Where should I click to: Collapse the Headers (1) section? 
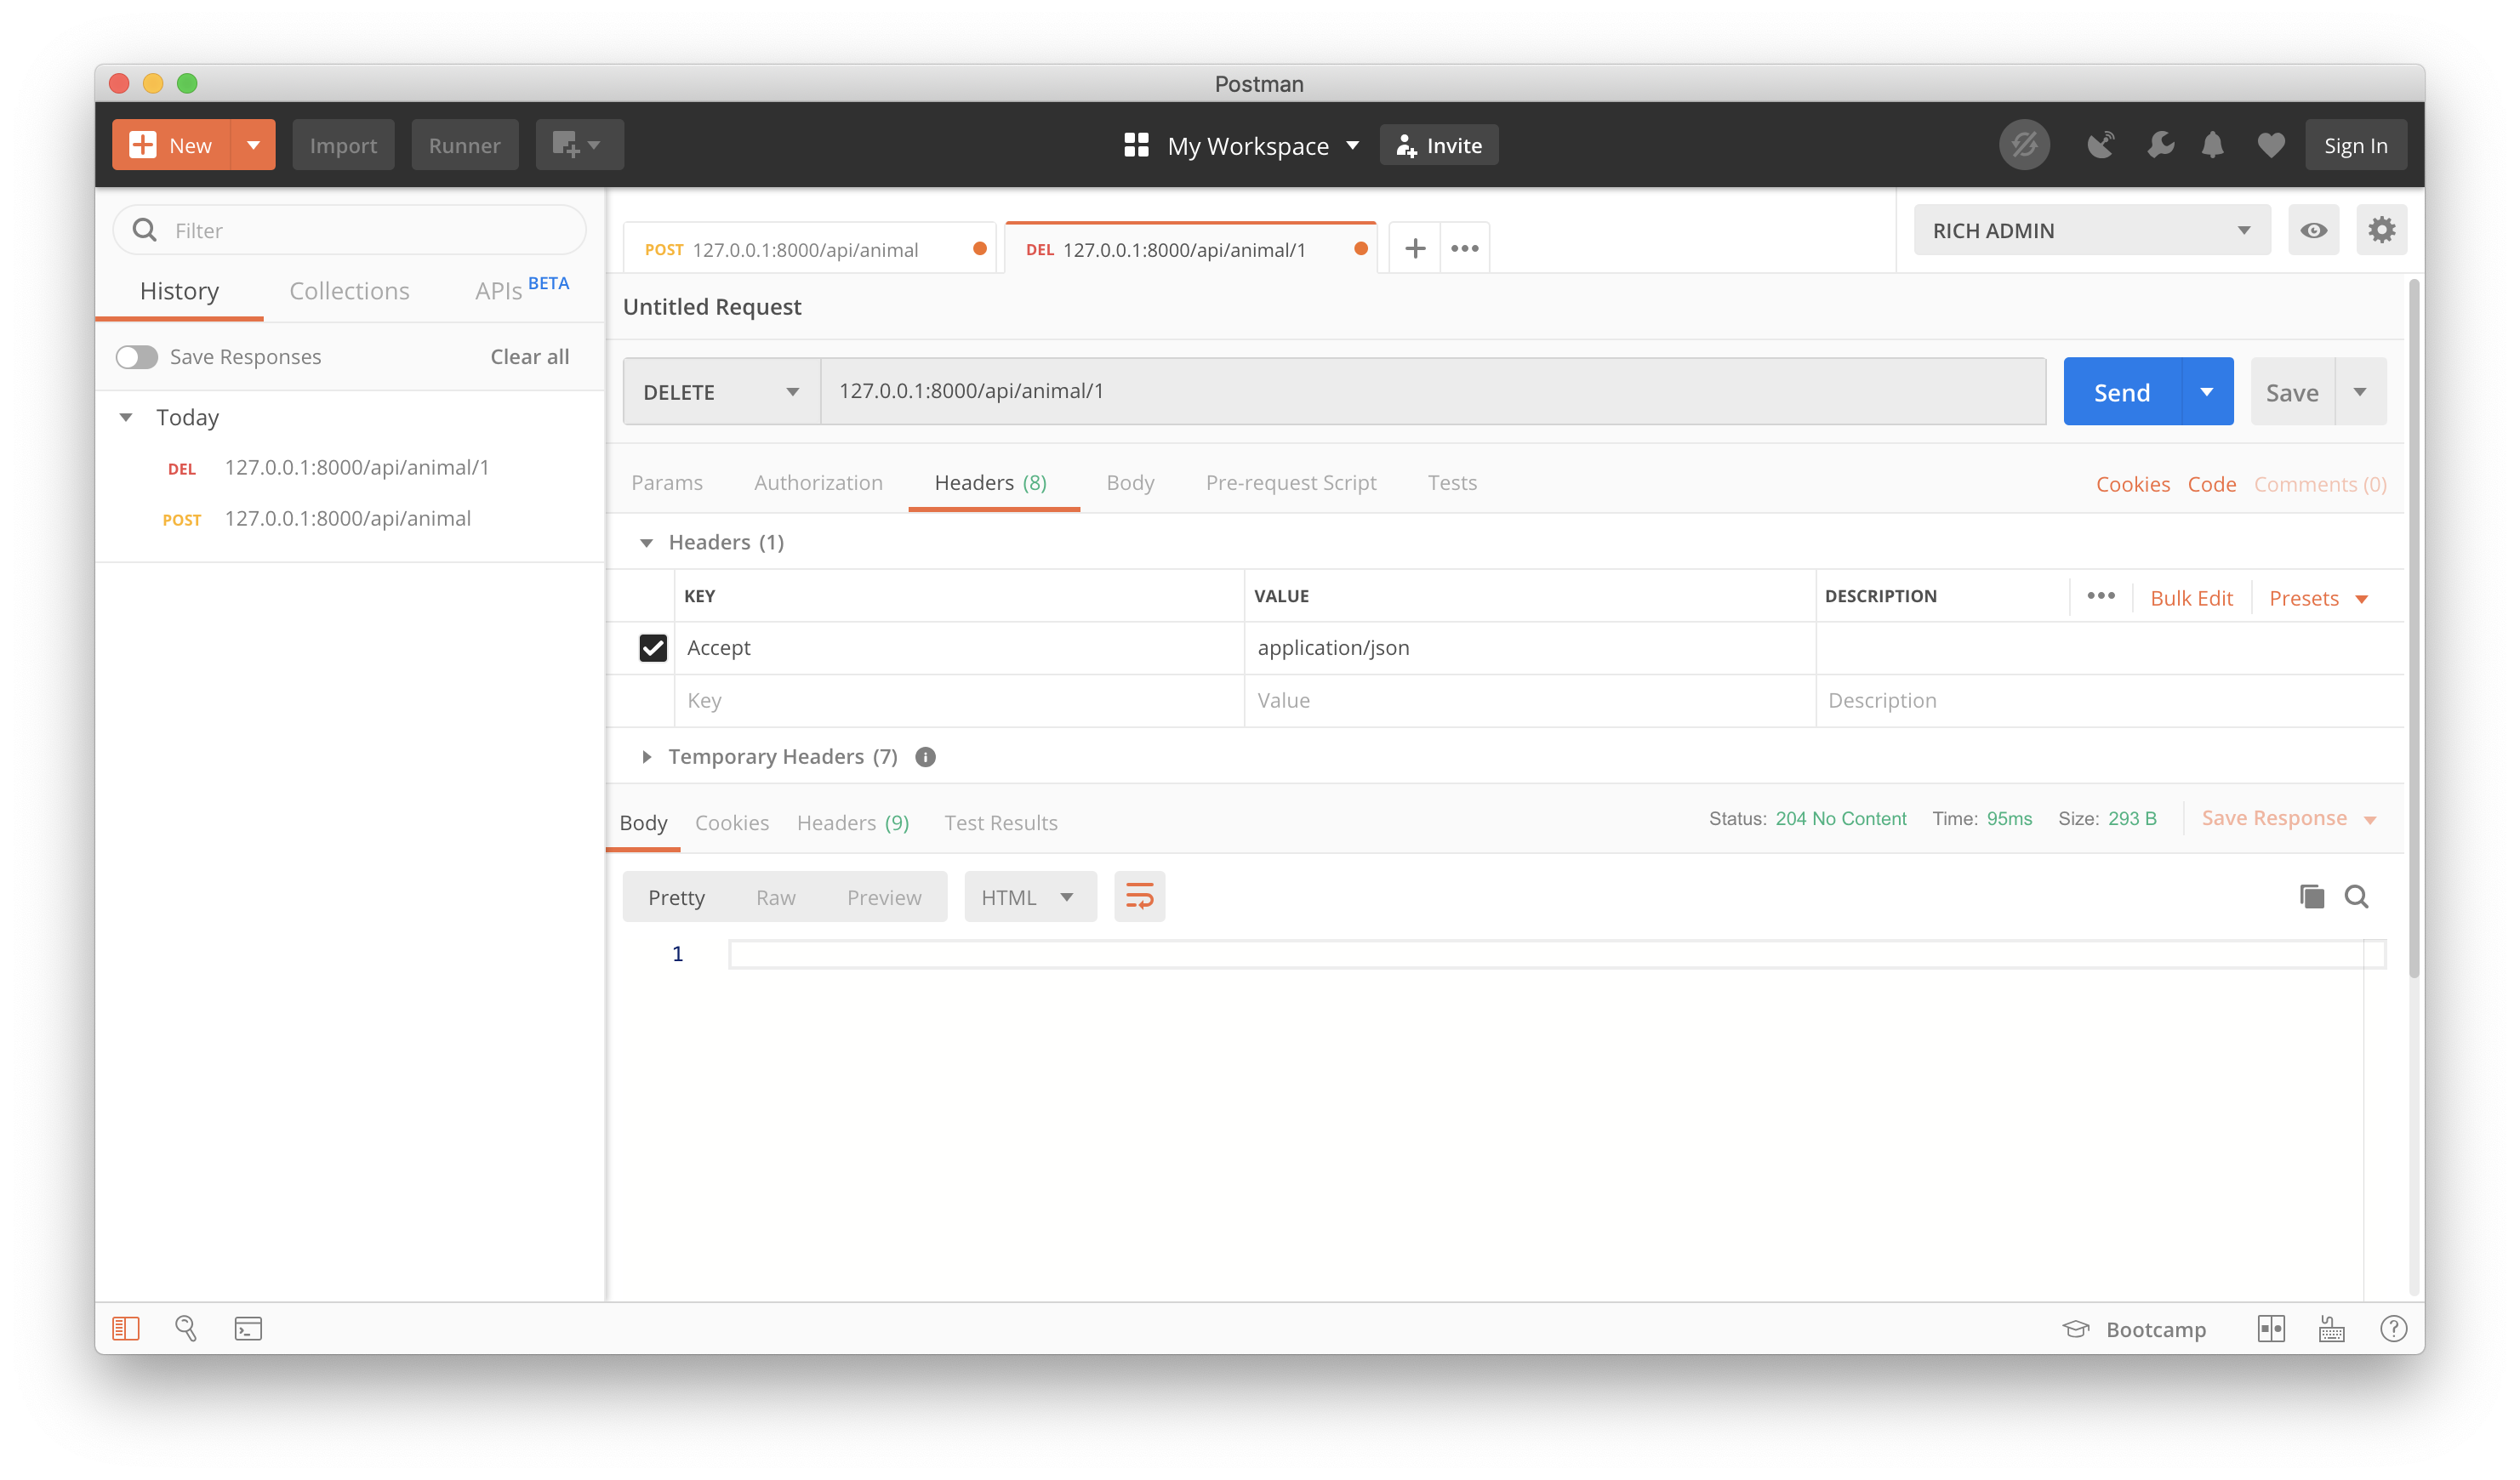click(x=646, y=542)
